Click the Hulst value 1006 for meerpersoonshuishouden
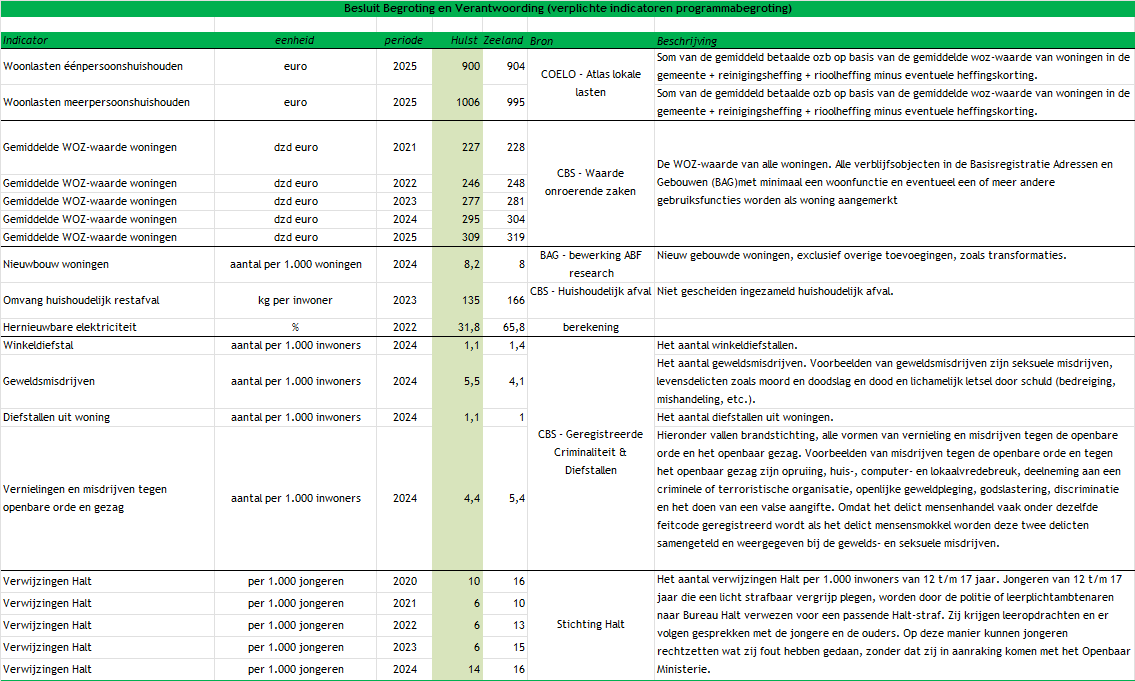Screen dimensions: 1135x681 pos(467,102)
